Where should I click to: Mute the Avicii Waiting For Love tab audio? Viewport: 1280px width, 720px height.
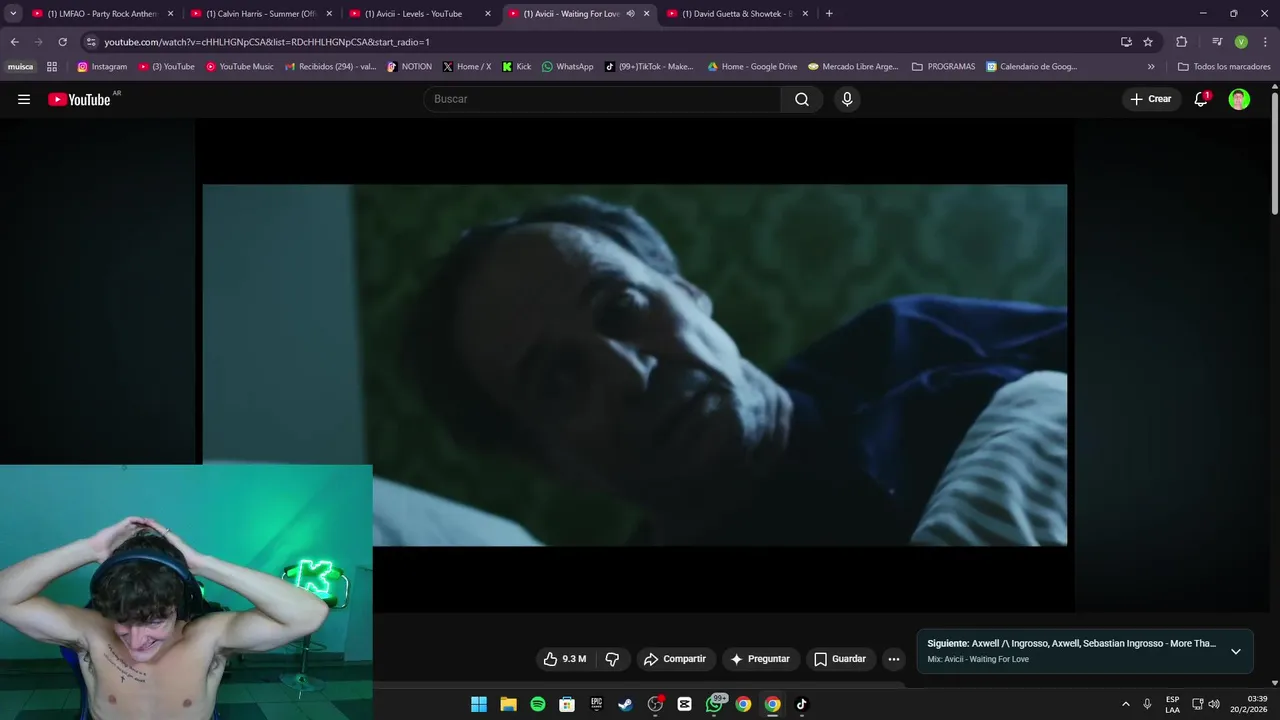click(x=630, y=14)
